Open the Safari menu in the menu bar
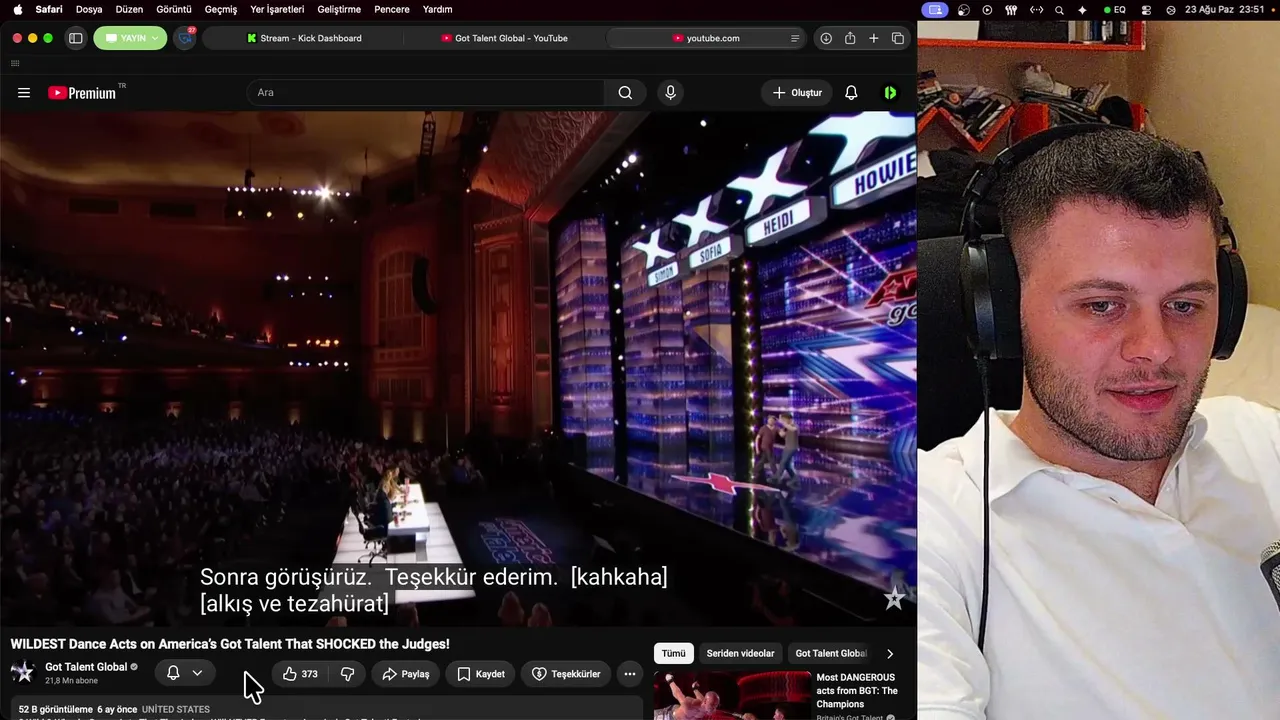This screenshot has height=720, width=1280. pyautogui.click(x=49, y=9)
